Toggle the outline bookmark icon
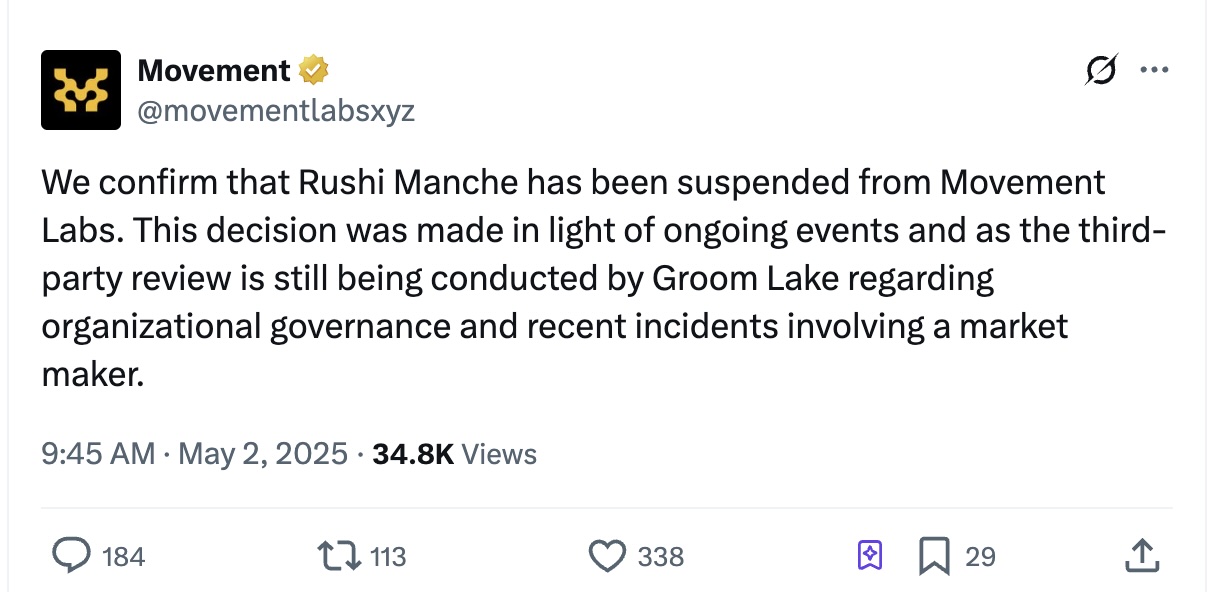This screenshot has width=1228, height=592. click(x=934, y=556)
